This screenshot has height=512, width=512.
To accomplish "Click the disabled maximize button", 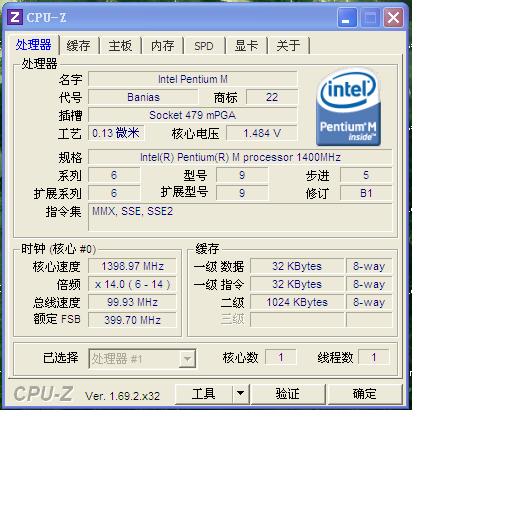I will pos(370,18).
